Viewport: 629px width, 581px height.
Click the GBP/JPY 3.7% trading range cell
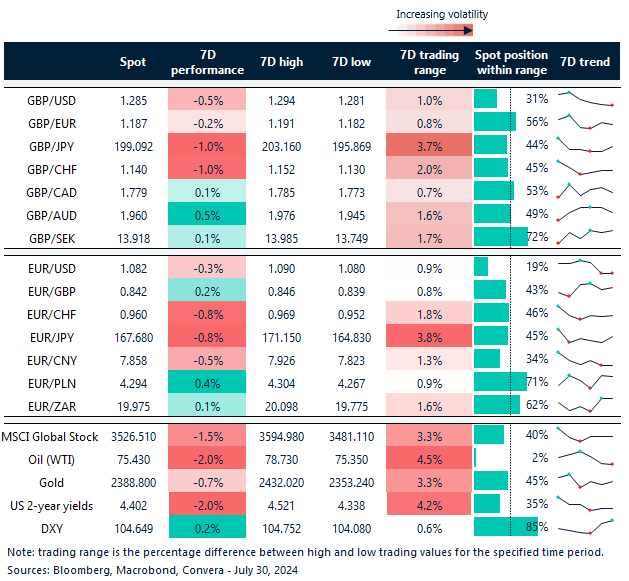coord(422,145)
